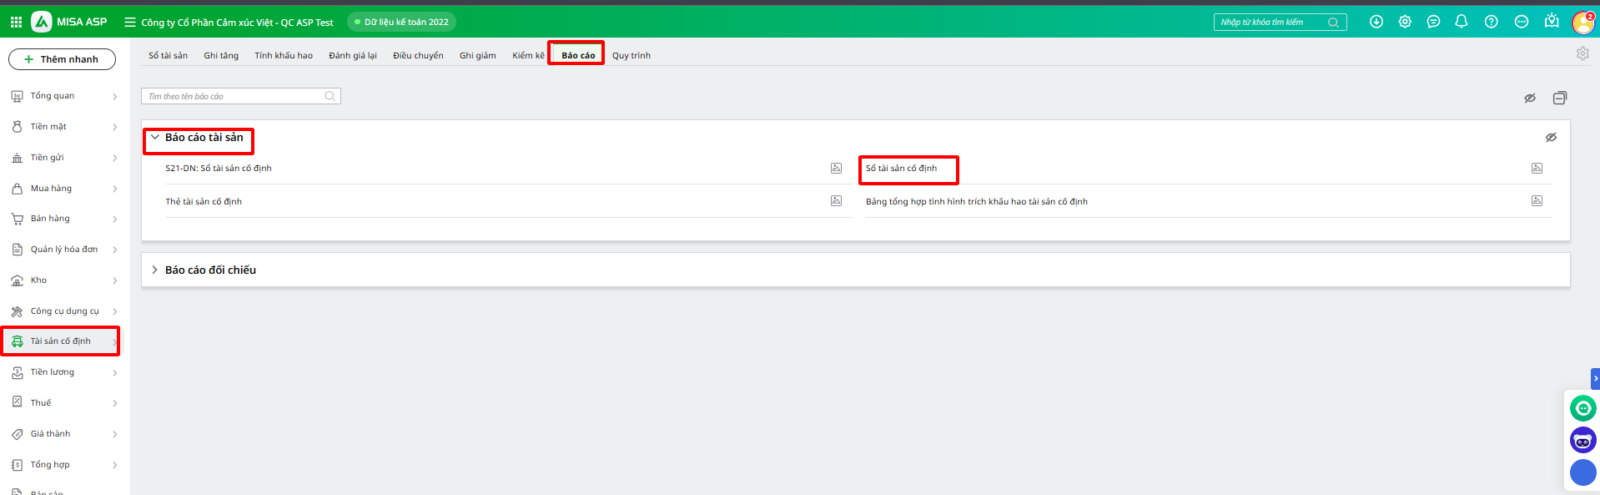
Task: Switch to the Quy trình tab
Action: [x=631, y=56]
